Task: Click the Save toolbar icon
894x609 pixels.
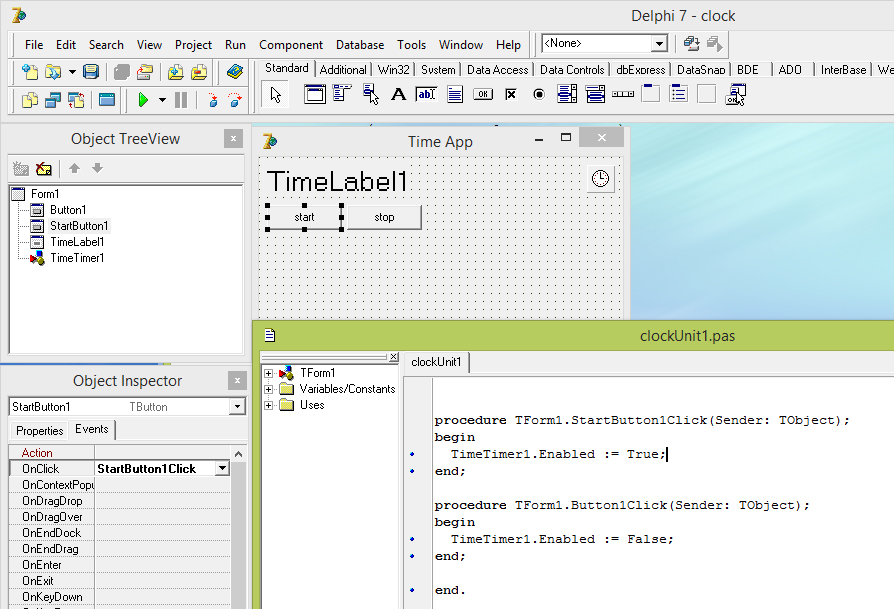Action: pos(91,72)
